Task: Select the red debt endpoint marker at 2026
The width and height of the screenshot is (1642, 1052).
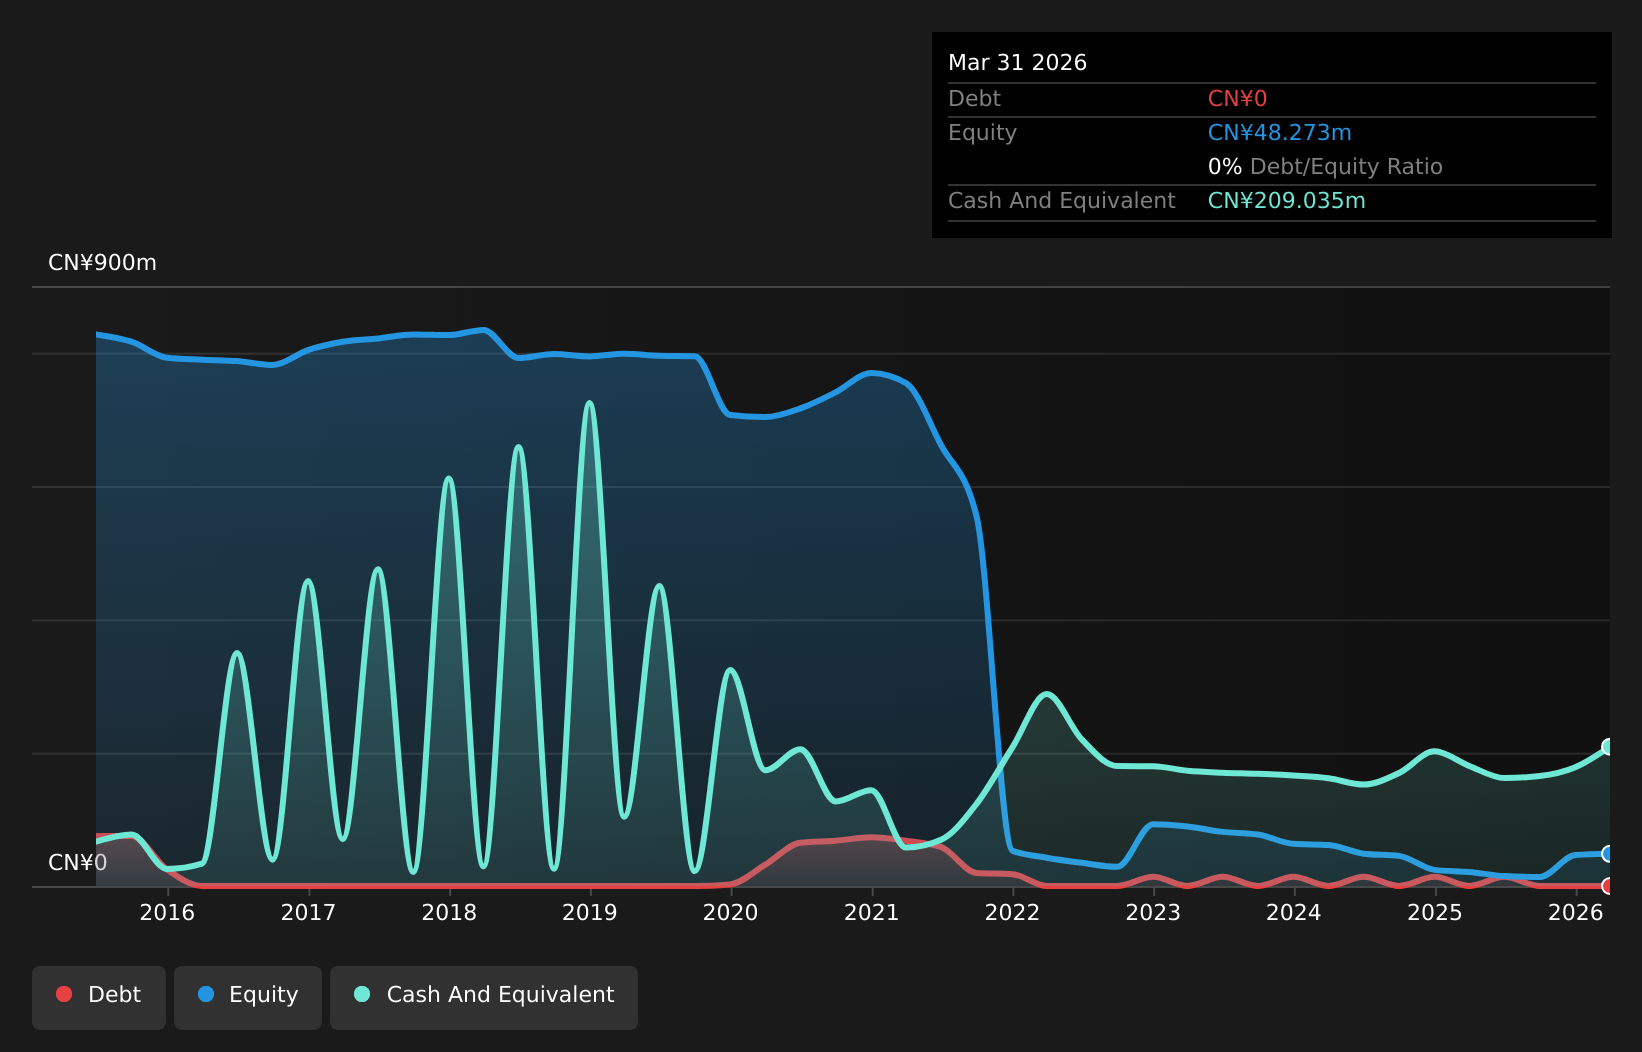Action: click(x=1608, y=885)
